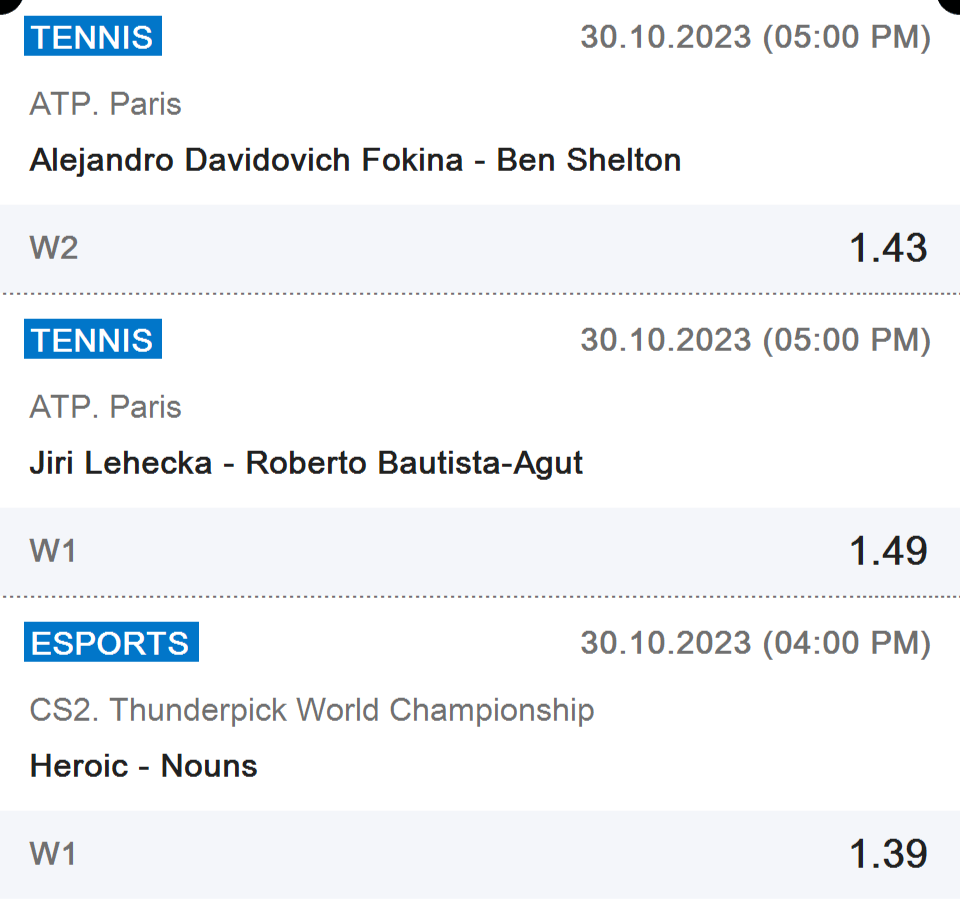This screenshot has height=899, width=960.
Task: Click the date of the Fokina–Shelton match
Action: click(755, 37)
